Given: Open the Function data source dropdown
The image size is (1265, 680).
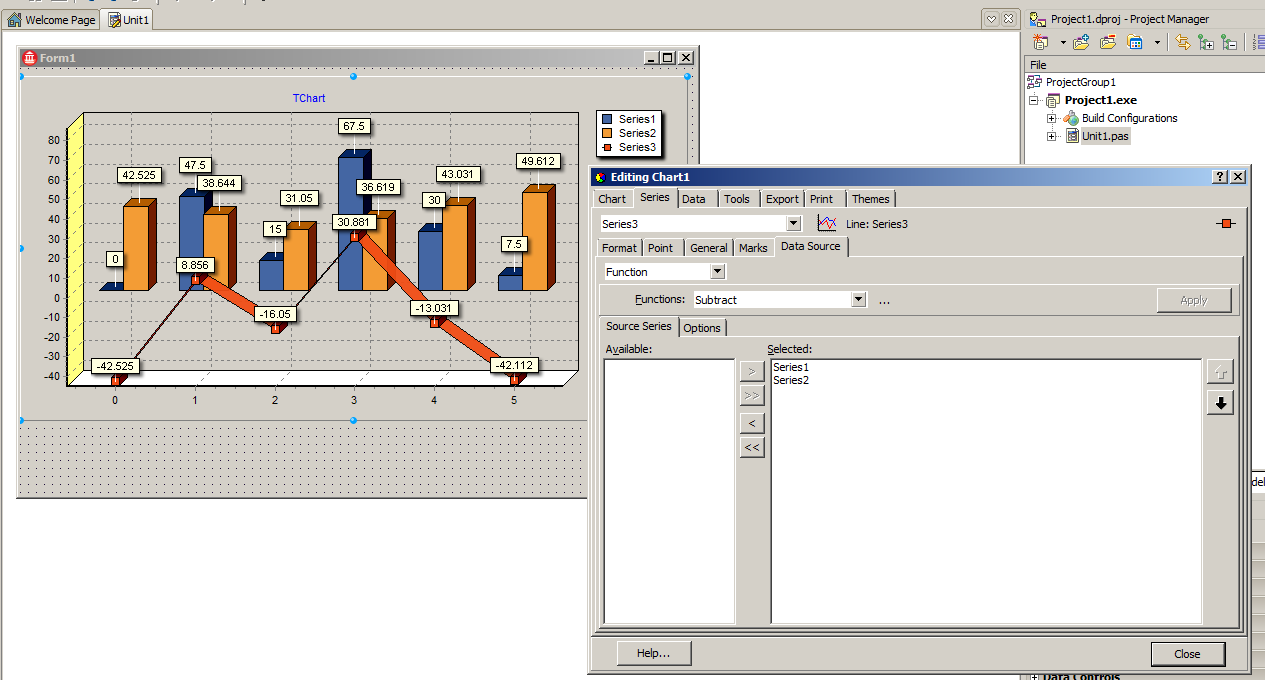Looking at the screenshot, I should point(717,271).
